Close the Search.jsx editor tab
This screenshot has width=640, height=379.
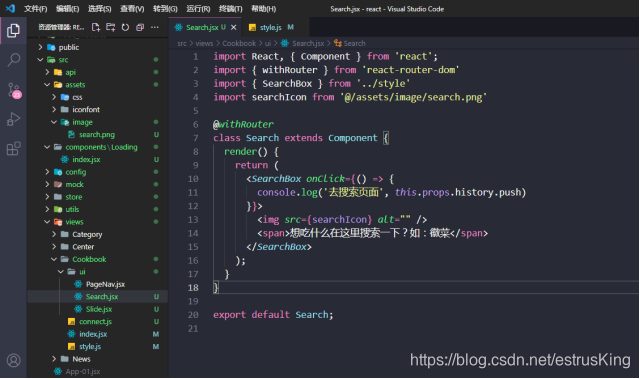[233, 27]
